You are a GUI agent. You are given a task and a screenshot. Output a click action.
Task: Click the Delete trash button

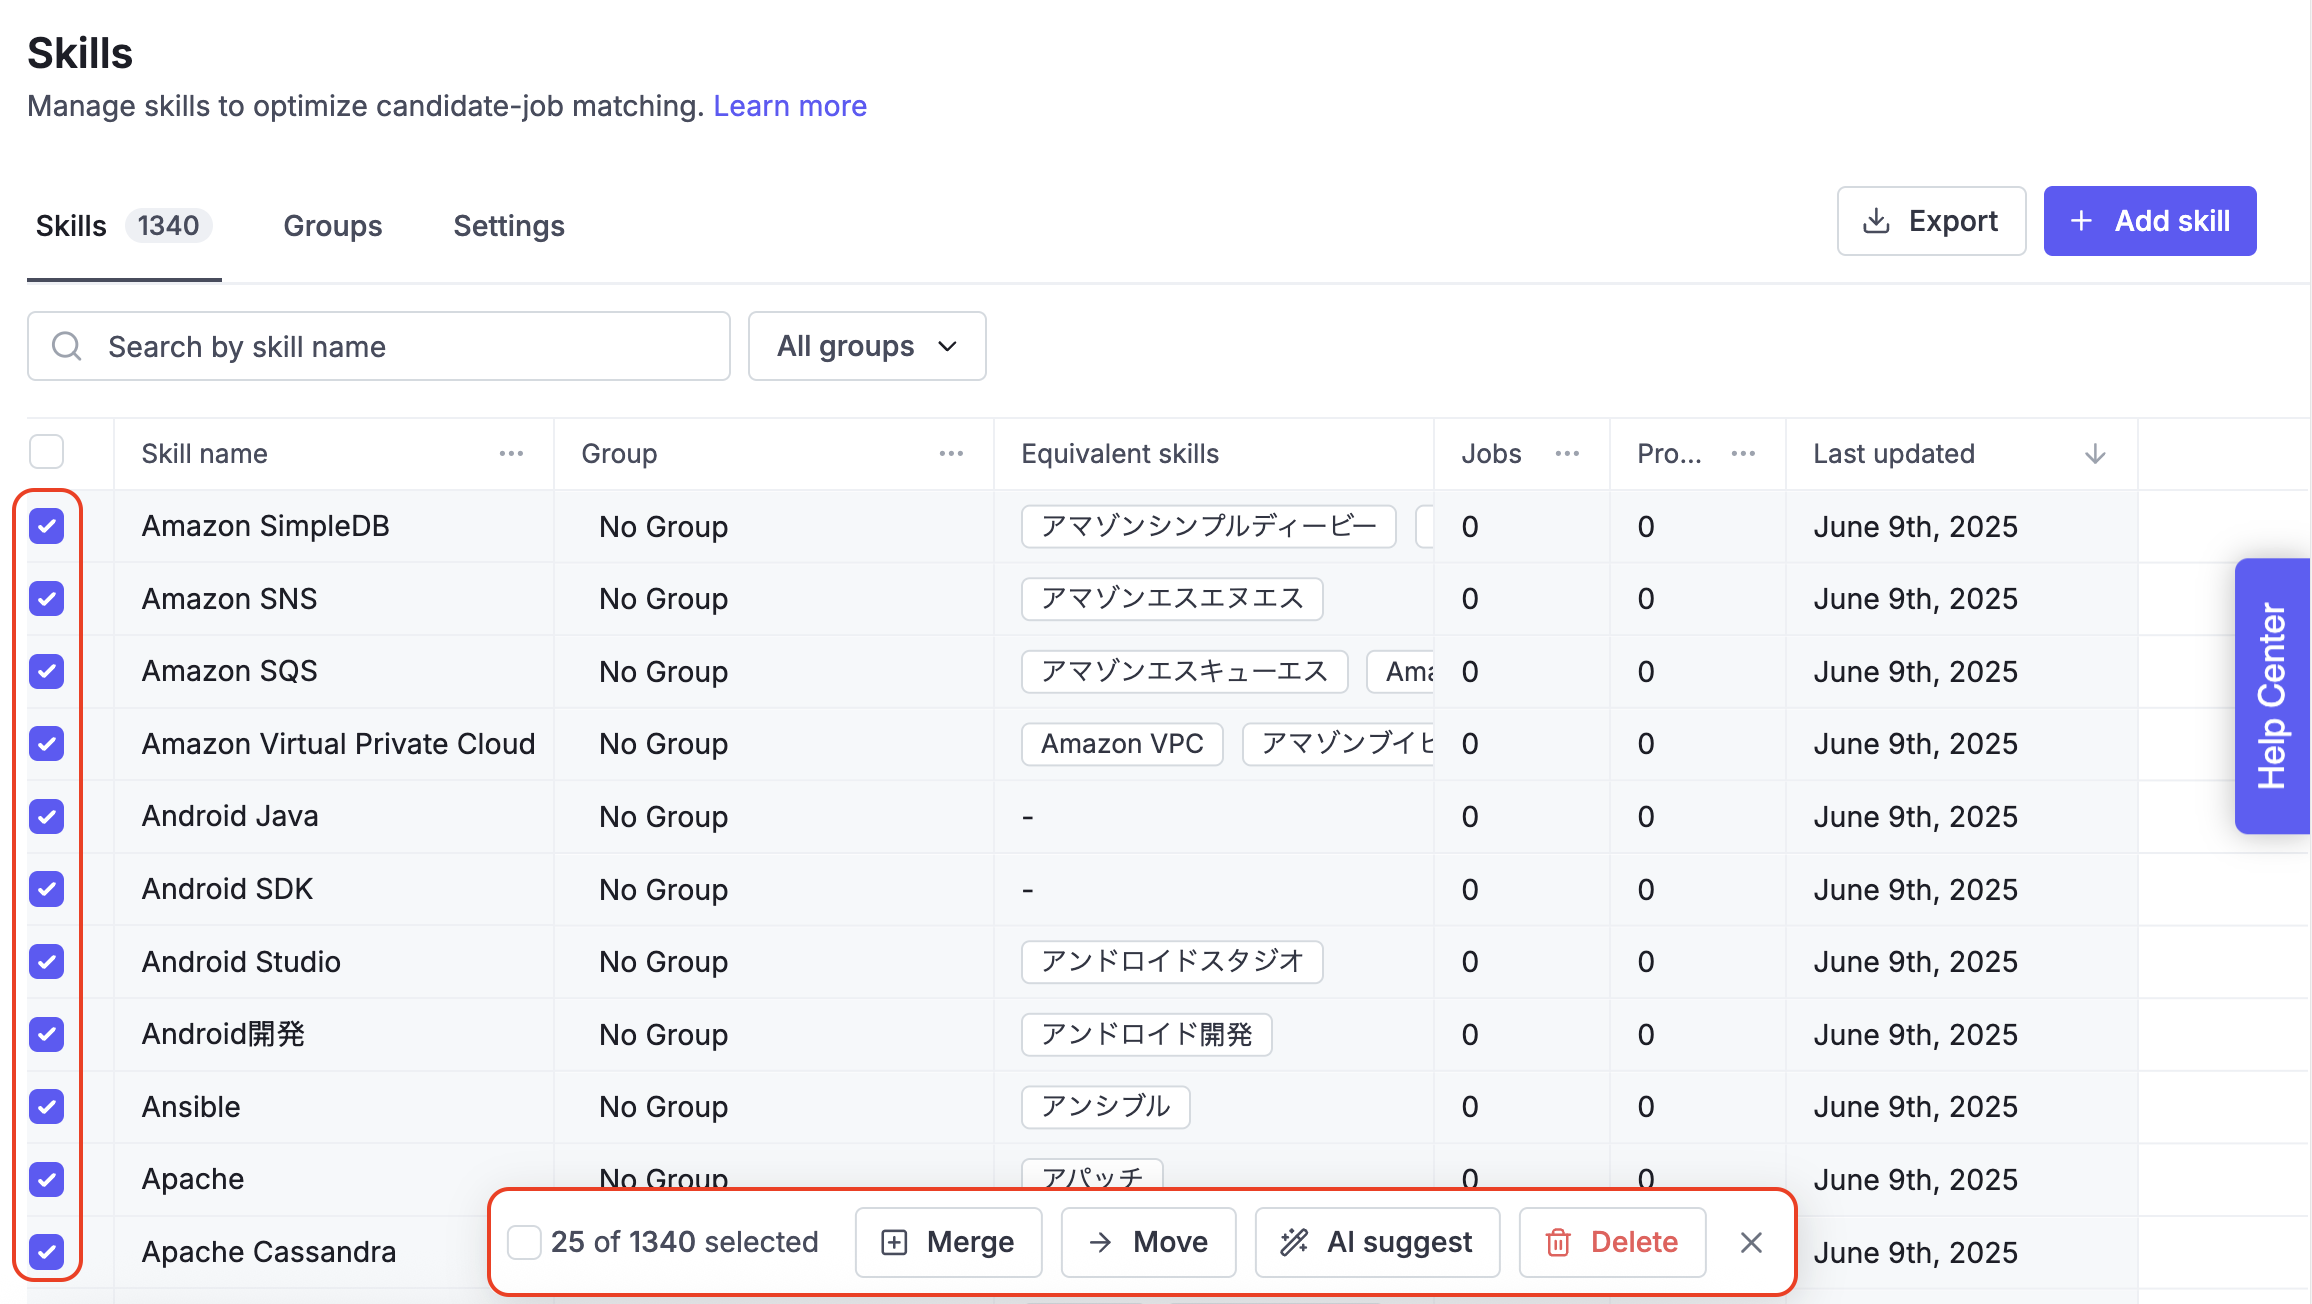tap(1612, 1242)
